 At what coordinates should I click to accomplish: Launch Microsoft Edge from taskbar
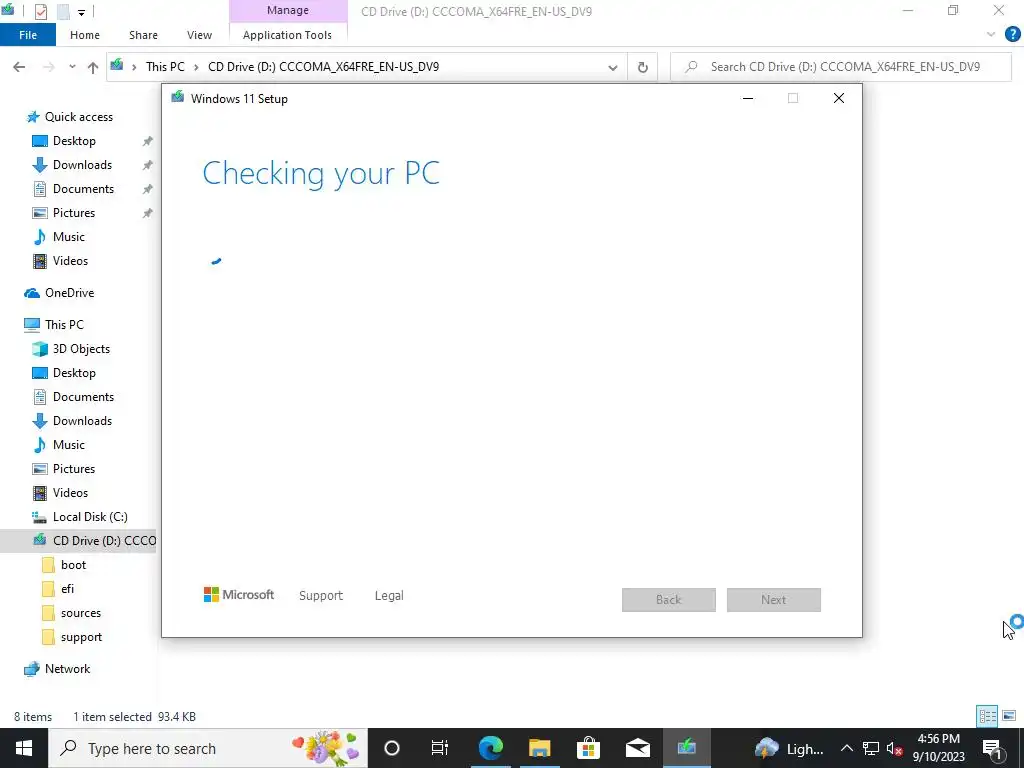click(x=490, y=748)
